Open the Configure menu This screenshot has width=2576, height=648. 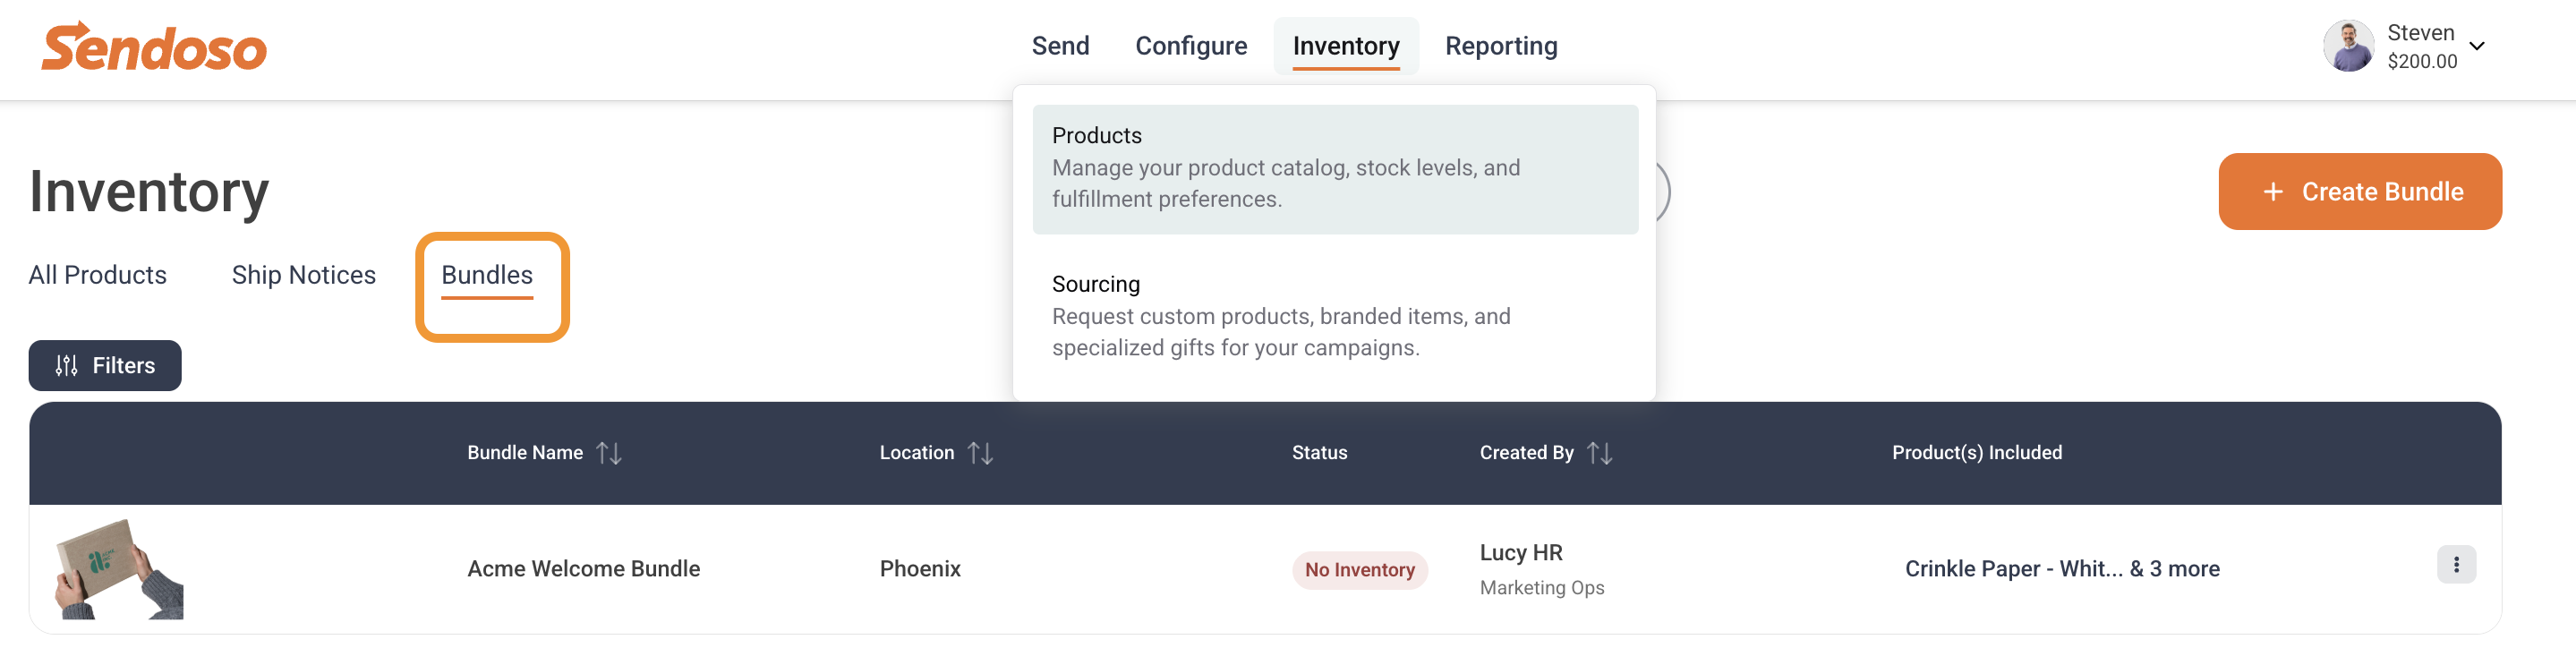1191,46
